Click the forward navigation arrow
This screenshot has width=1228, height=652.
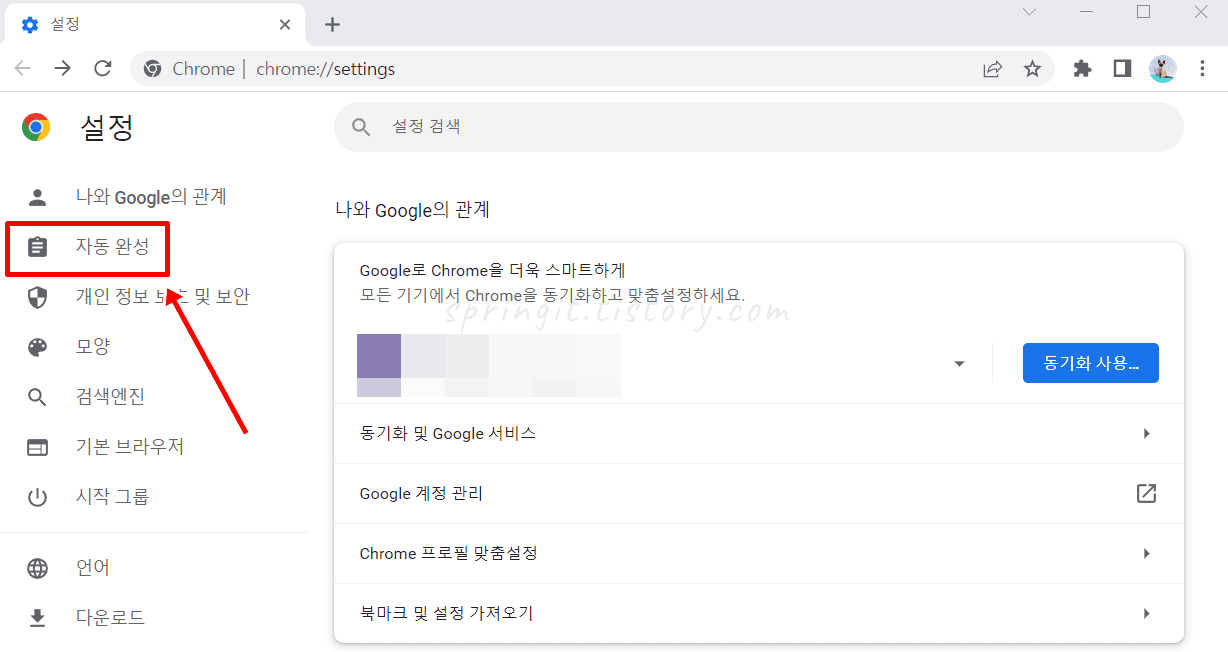click(62, 69)
